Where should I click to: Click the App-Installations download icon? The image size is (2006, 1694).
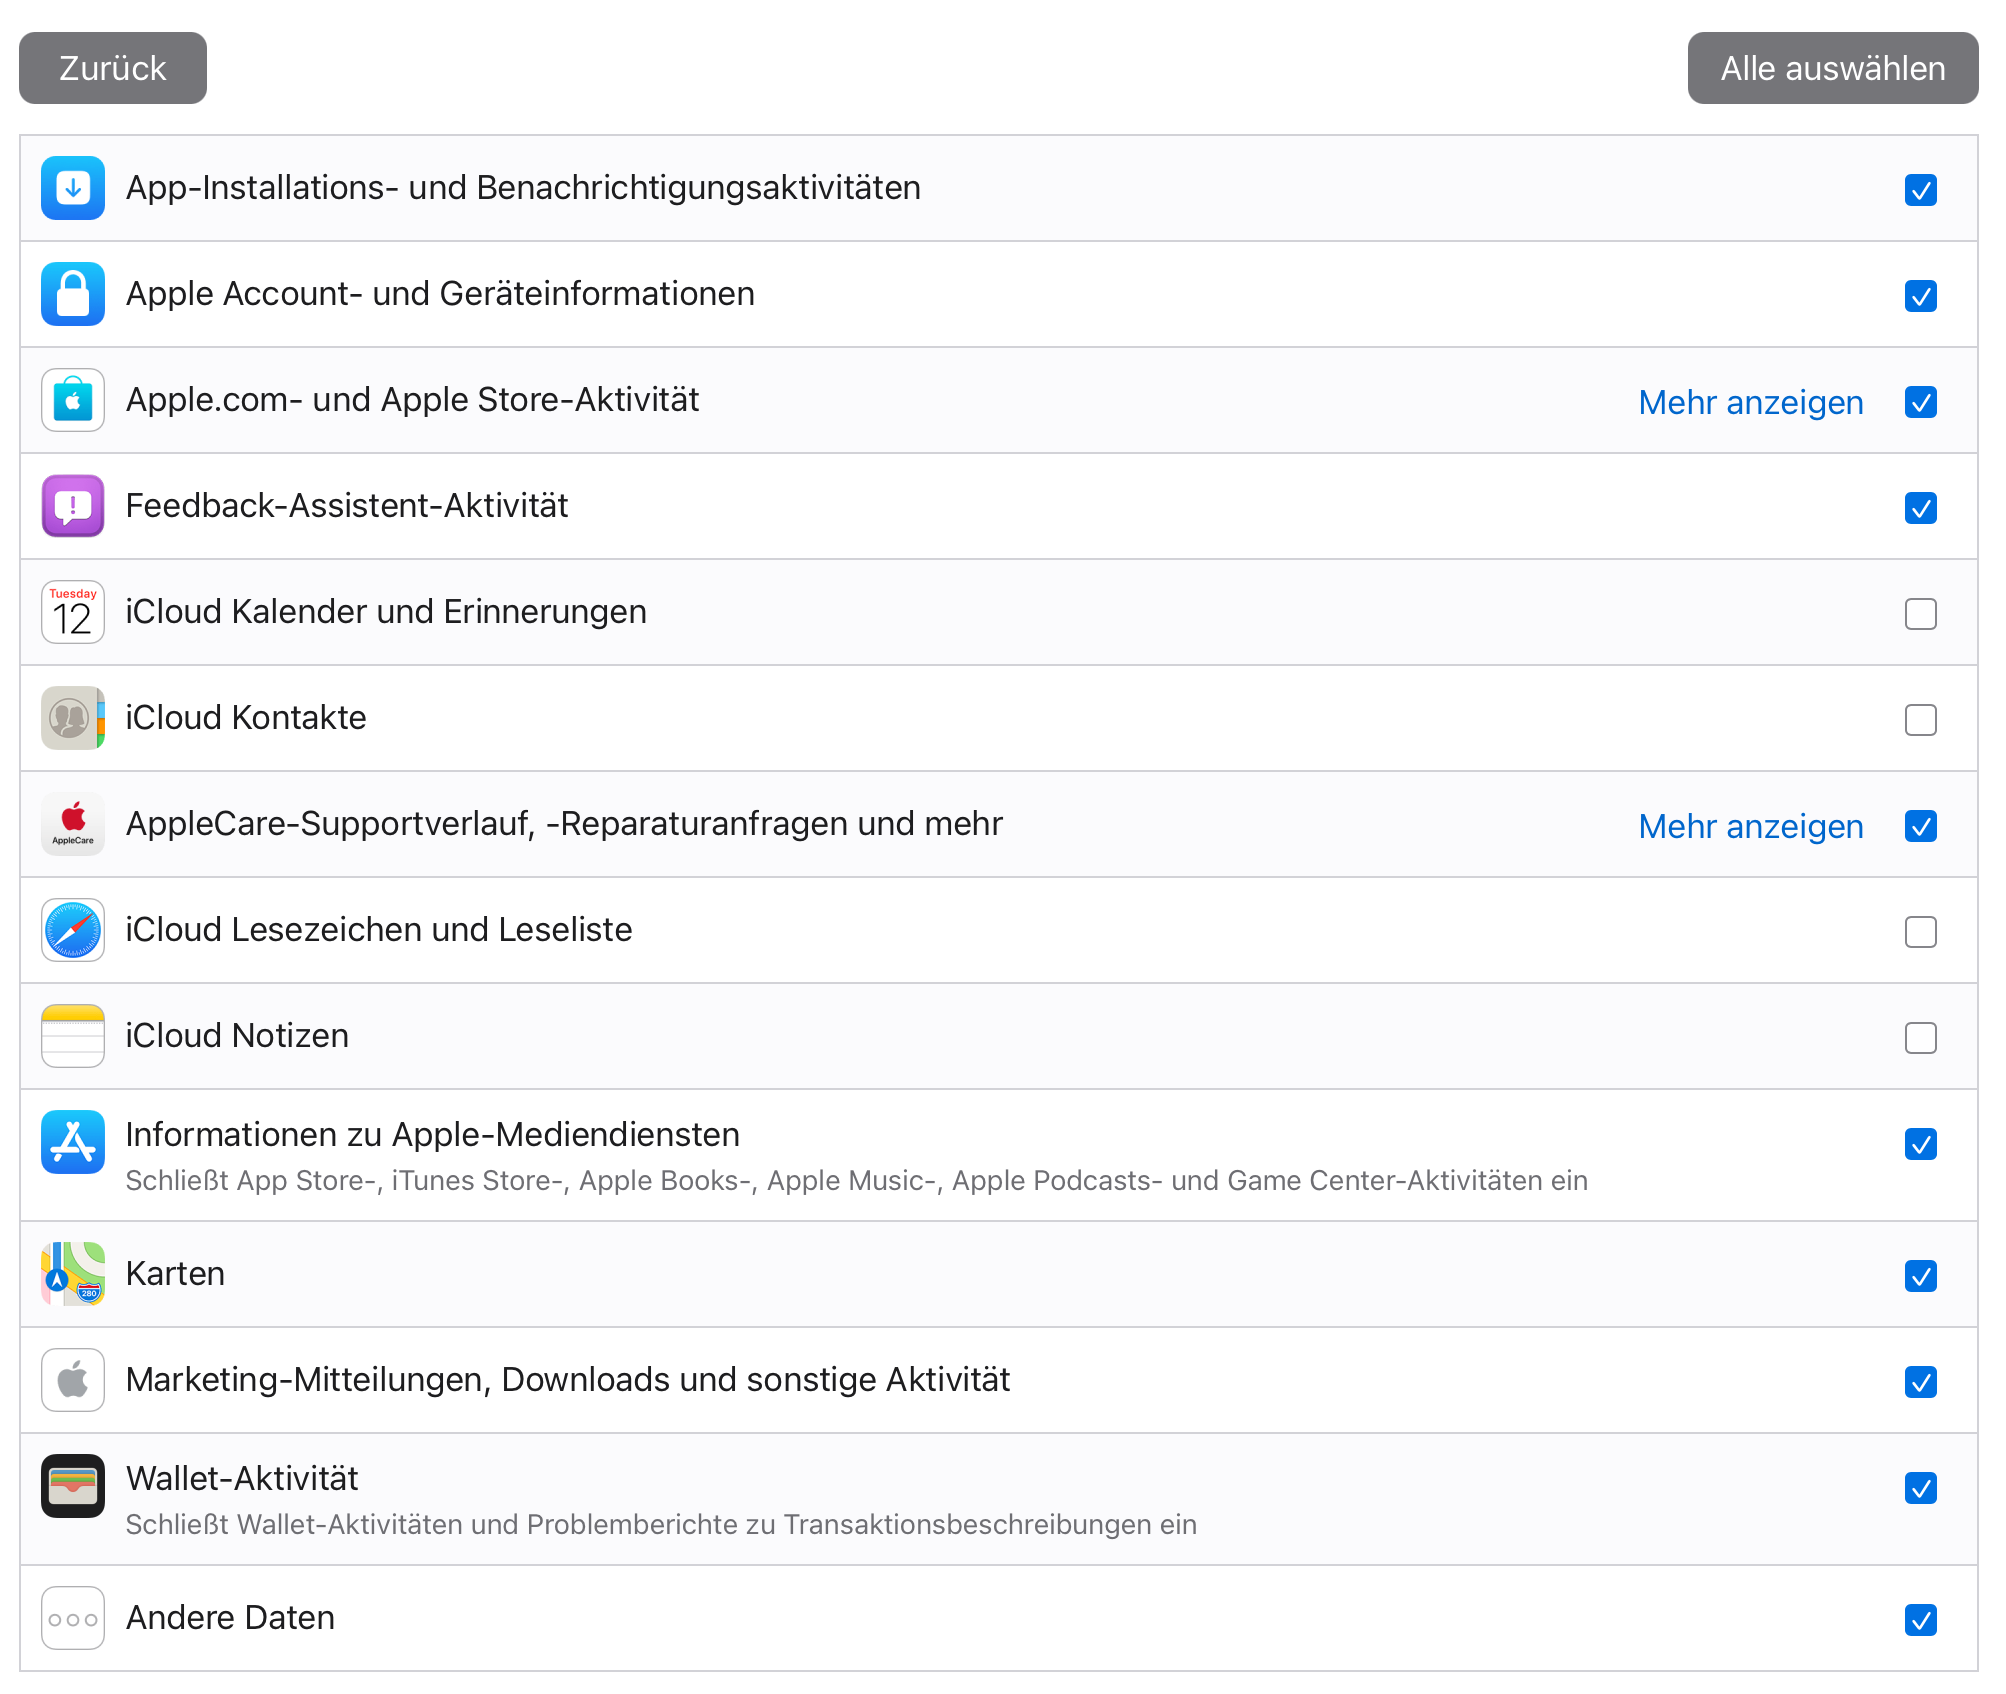73,188
